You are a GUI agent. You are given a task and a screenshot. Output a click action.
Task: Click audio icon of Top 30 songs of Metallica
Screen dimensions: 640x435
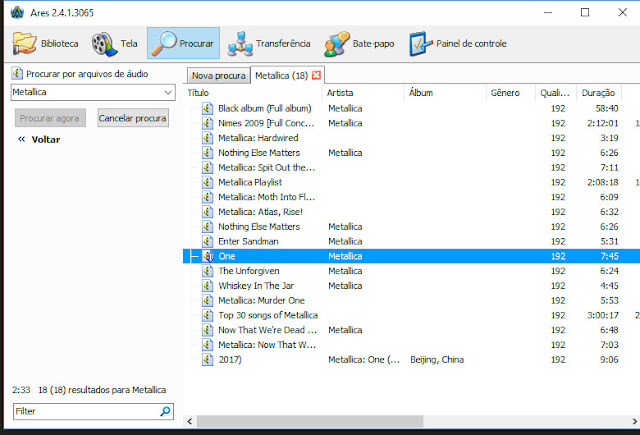(x=208, y=315)
